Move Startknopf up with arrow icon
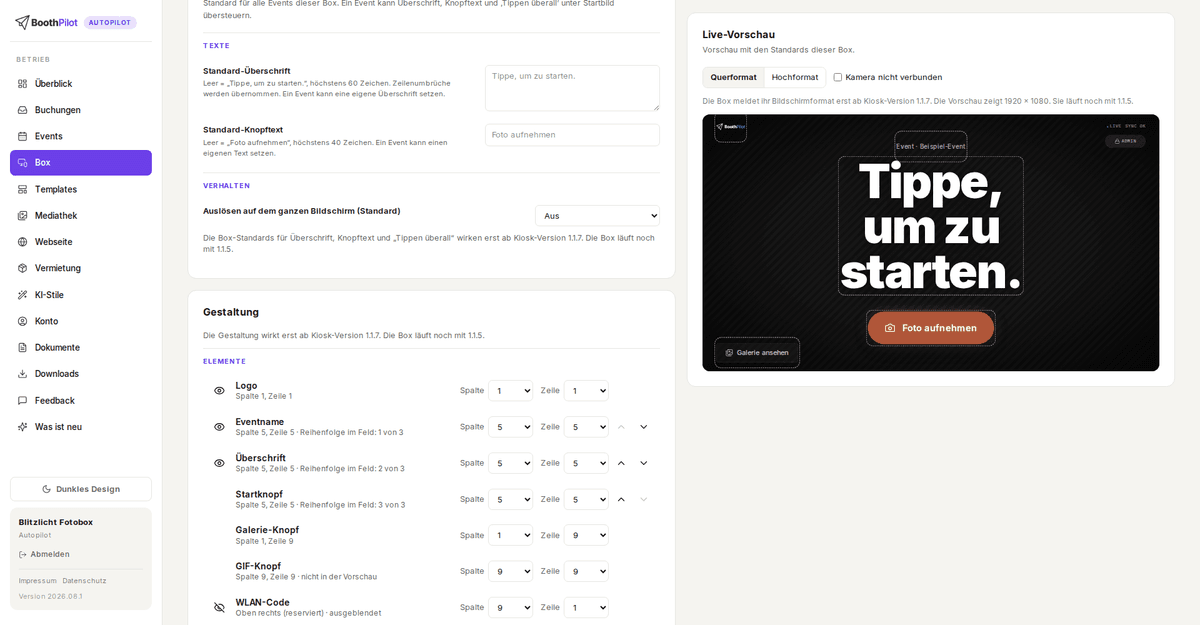The width and height of the screenshot is (1200, 625). pos(621,499)
